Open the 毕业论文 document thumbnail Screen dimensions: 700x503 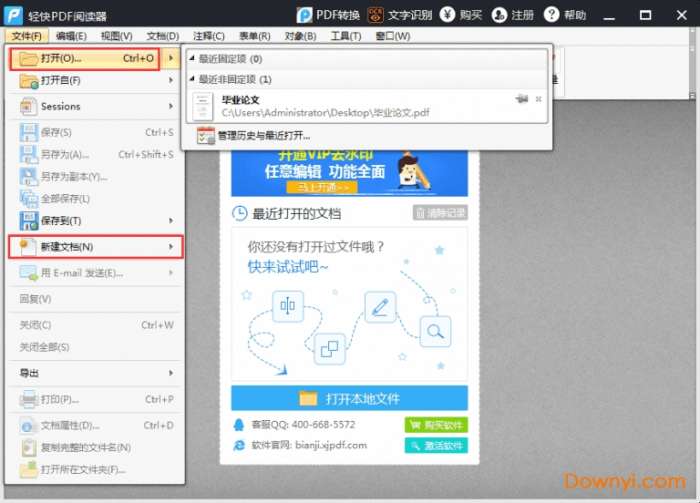(202, 106)
